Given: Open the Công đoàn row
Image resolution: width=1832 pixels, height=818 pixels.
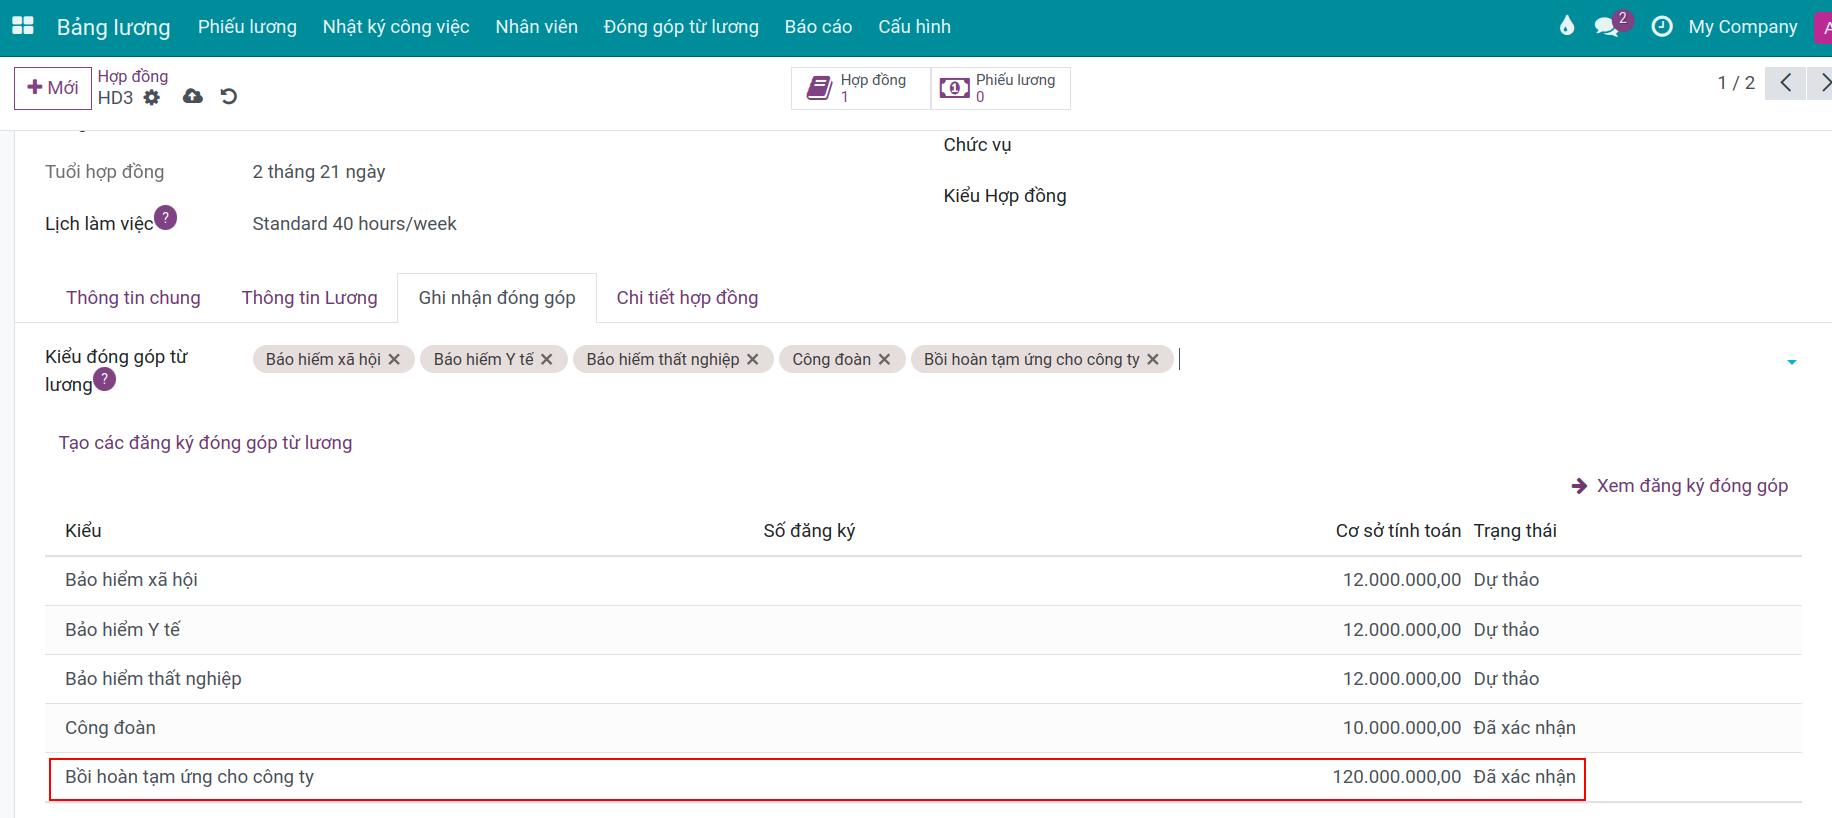Looking at the screenshot, I should tap(923, 728).
